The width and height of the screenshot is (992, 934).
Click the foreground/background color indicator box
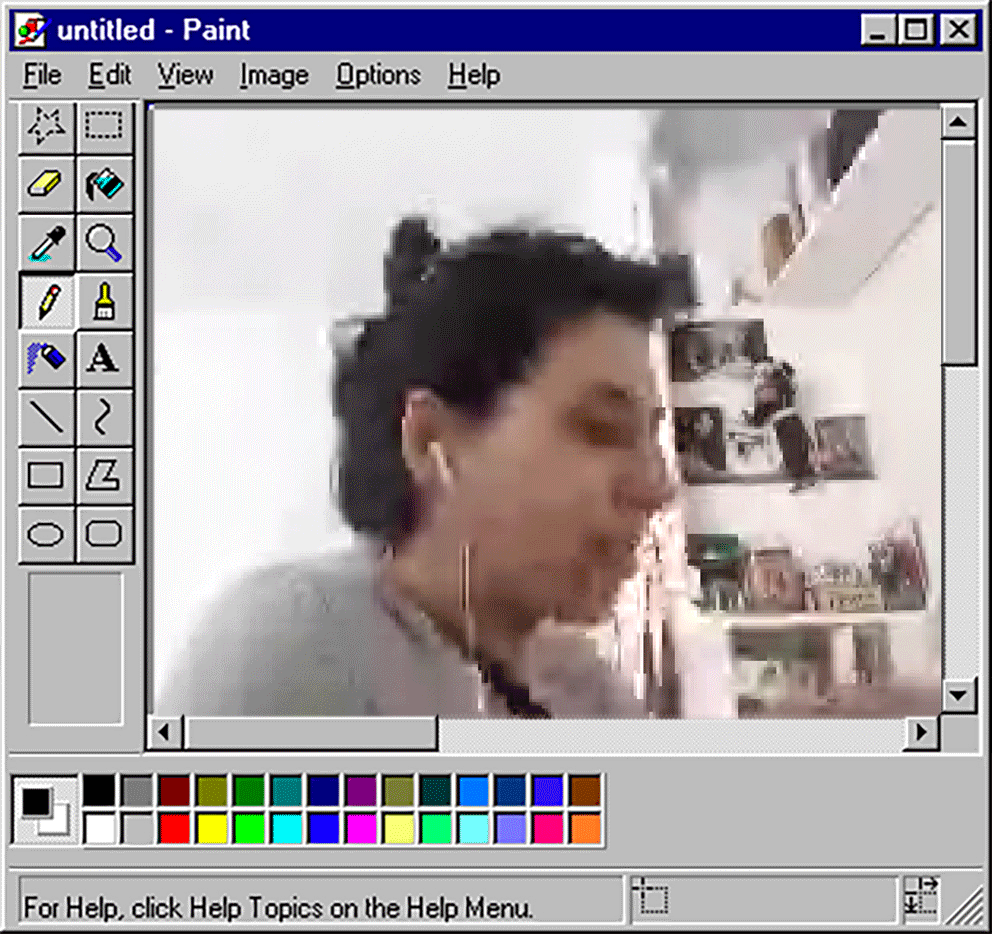click(45, 809)
